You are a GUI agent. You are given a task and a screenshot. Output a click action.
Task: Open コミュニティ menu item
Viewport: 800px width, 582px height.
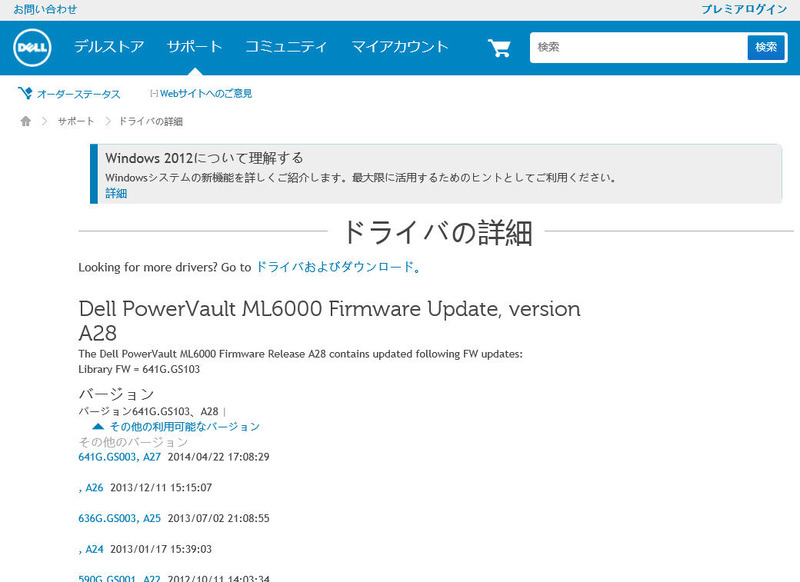[286, 47]
